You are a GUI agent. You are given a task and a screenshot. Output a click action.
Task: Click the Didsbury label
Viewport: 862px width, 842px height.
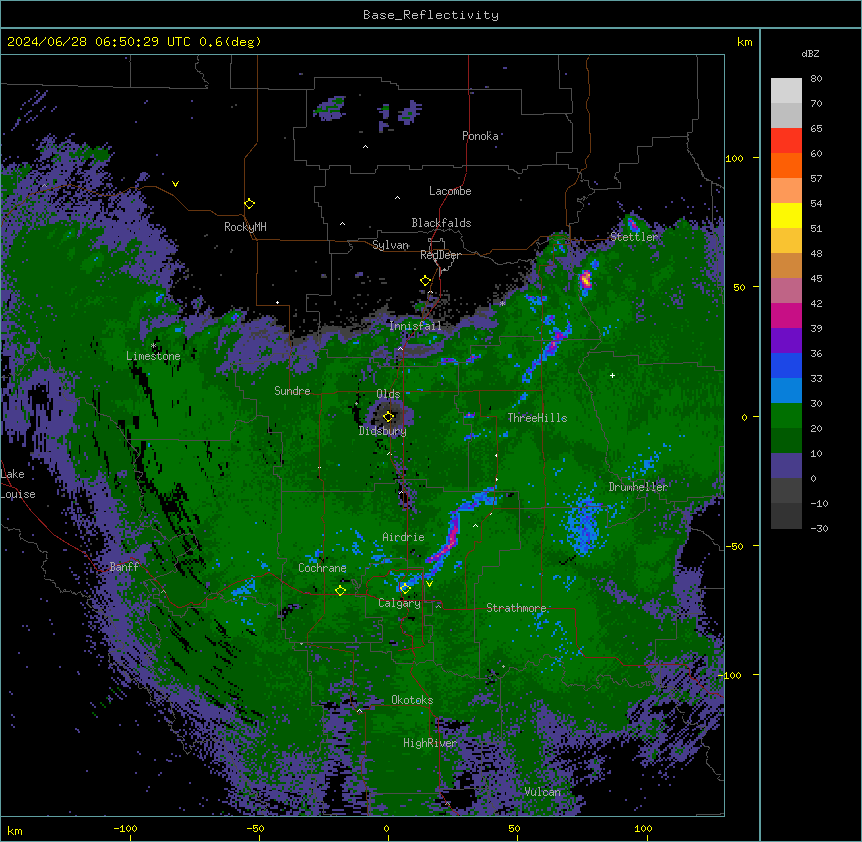(x=383, y=431)
